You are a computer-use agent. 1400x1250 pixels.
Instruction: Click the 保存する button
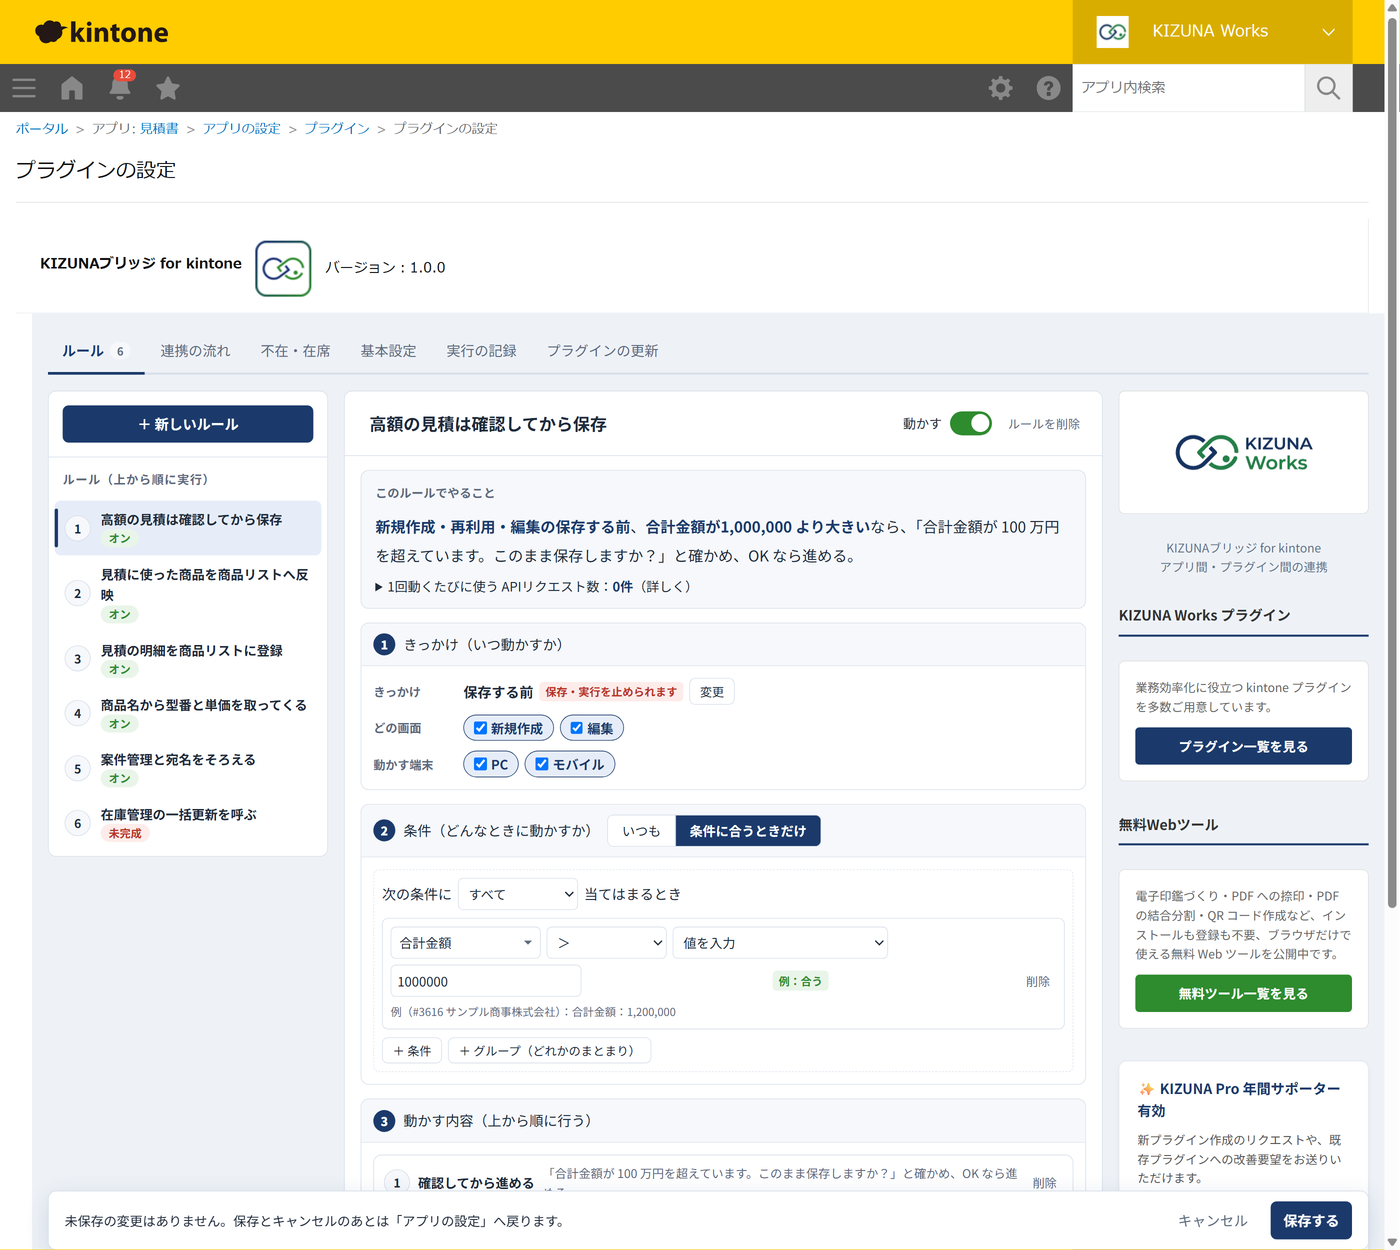click(x=1311, y=1221)
